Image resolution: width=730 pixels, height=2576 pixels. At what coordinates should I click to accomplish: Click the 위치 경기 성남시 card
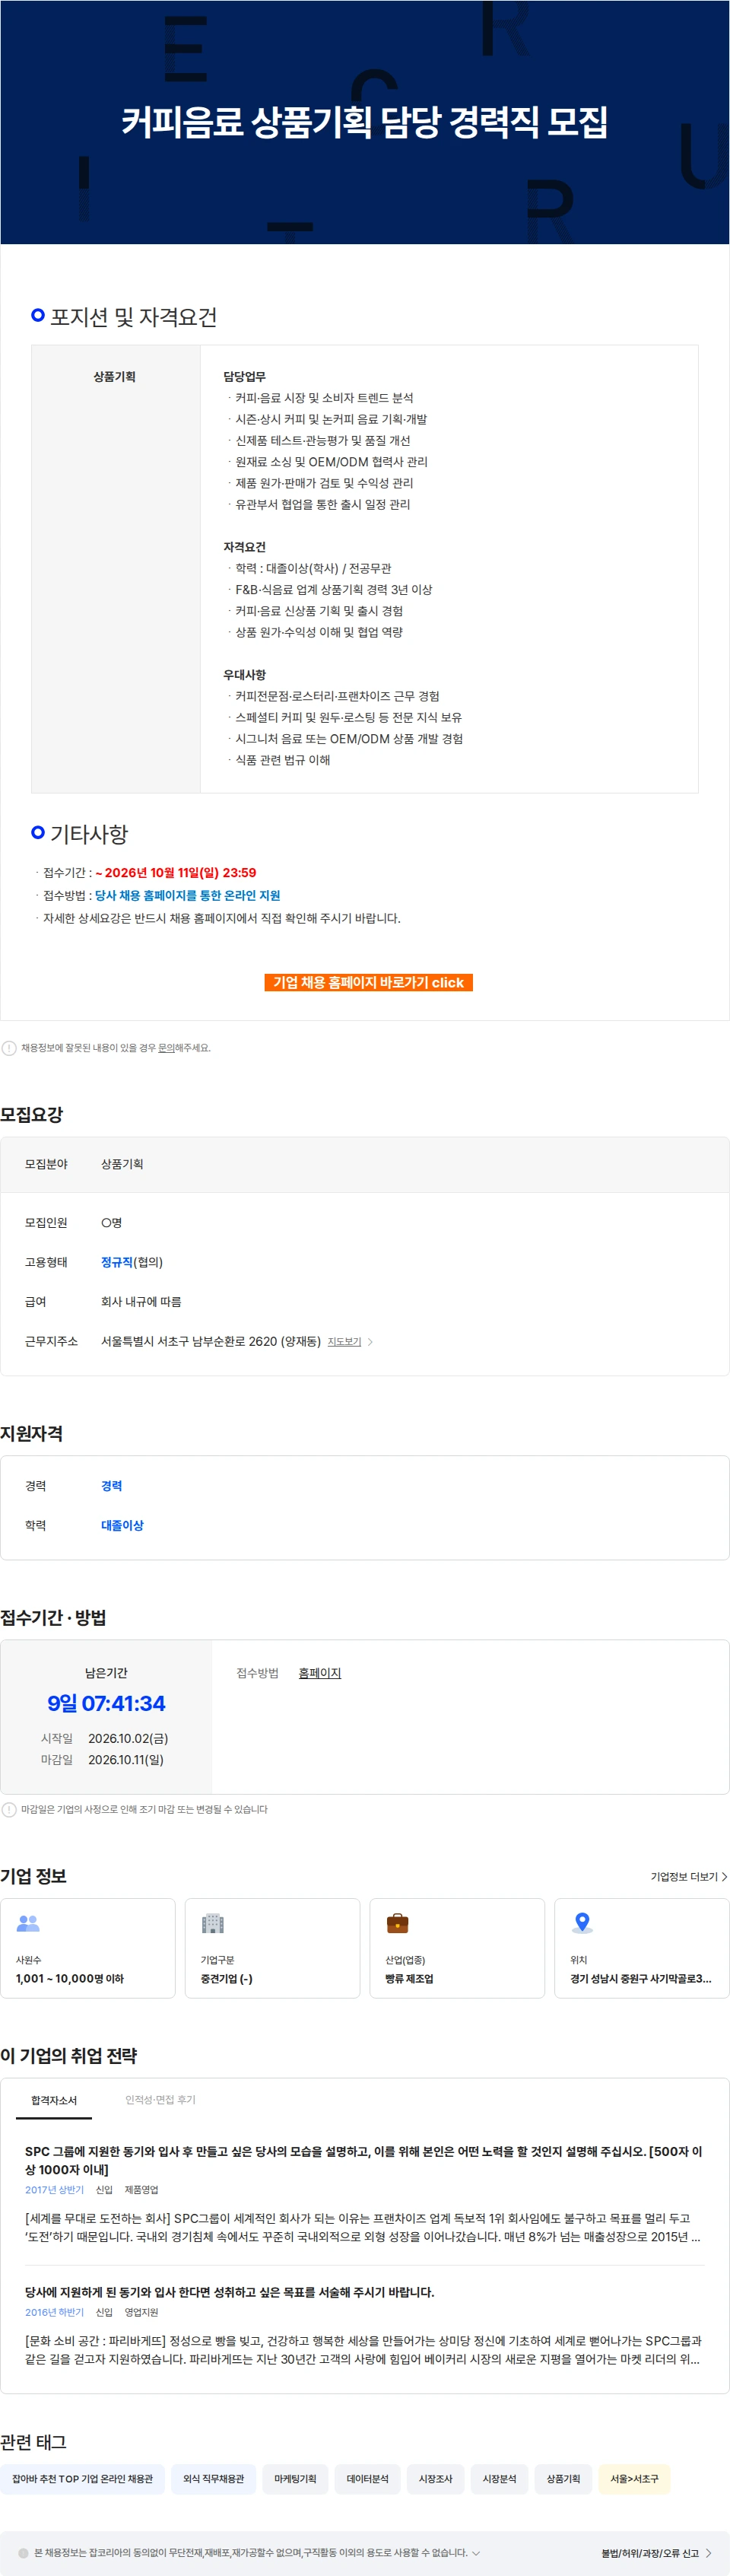click(x=642, y=1948)
